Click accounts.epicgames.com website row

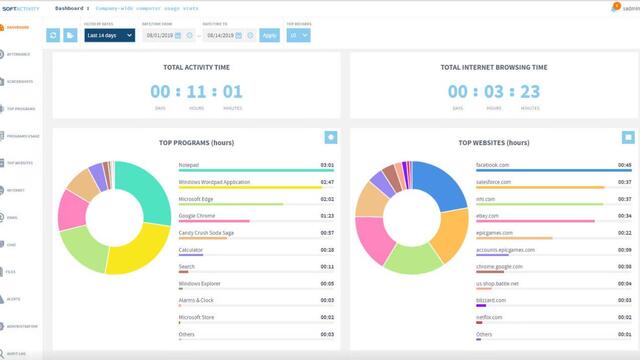pos(553,251)
